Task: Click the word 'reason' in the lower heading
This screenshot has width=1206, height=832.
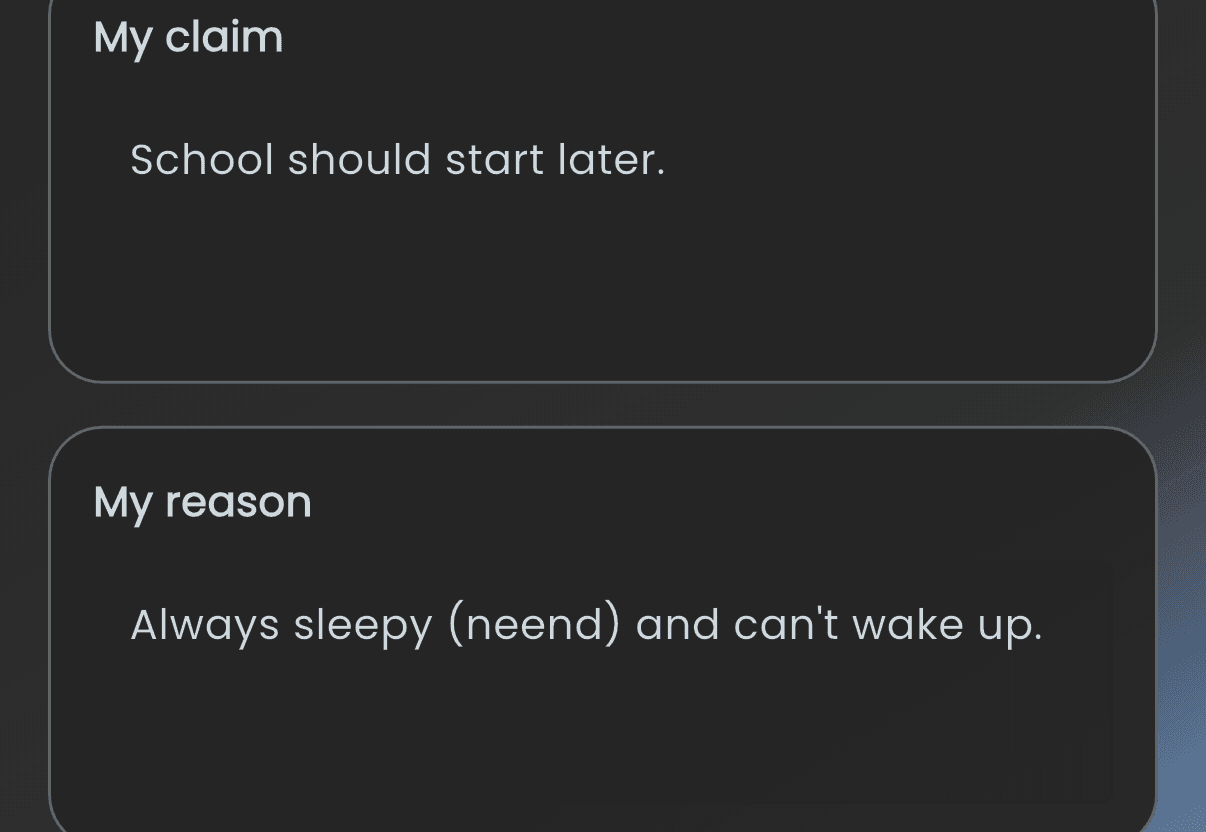Action: [x=238, y=501]
